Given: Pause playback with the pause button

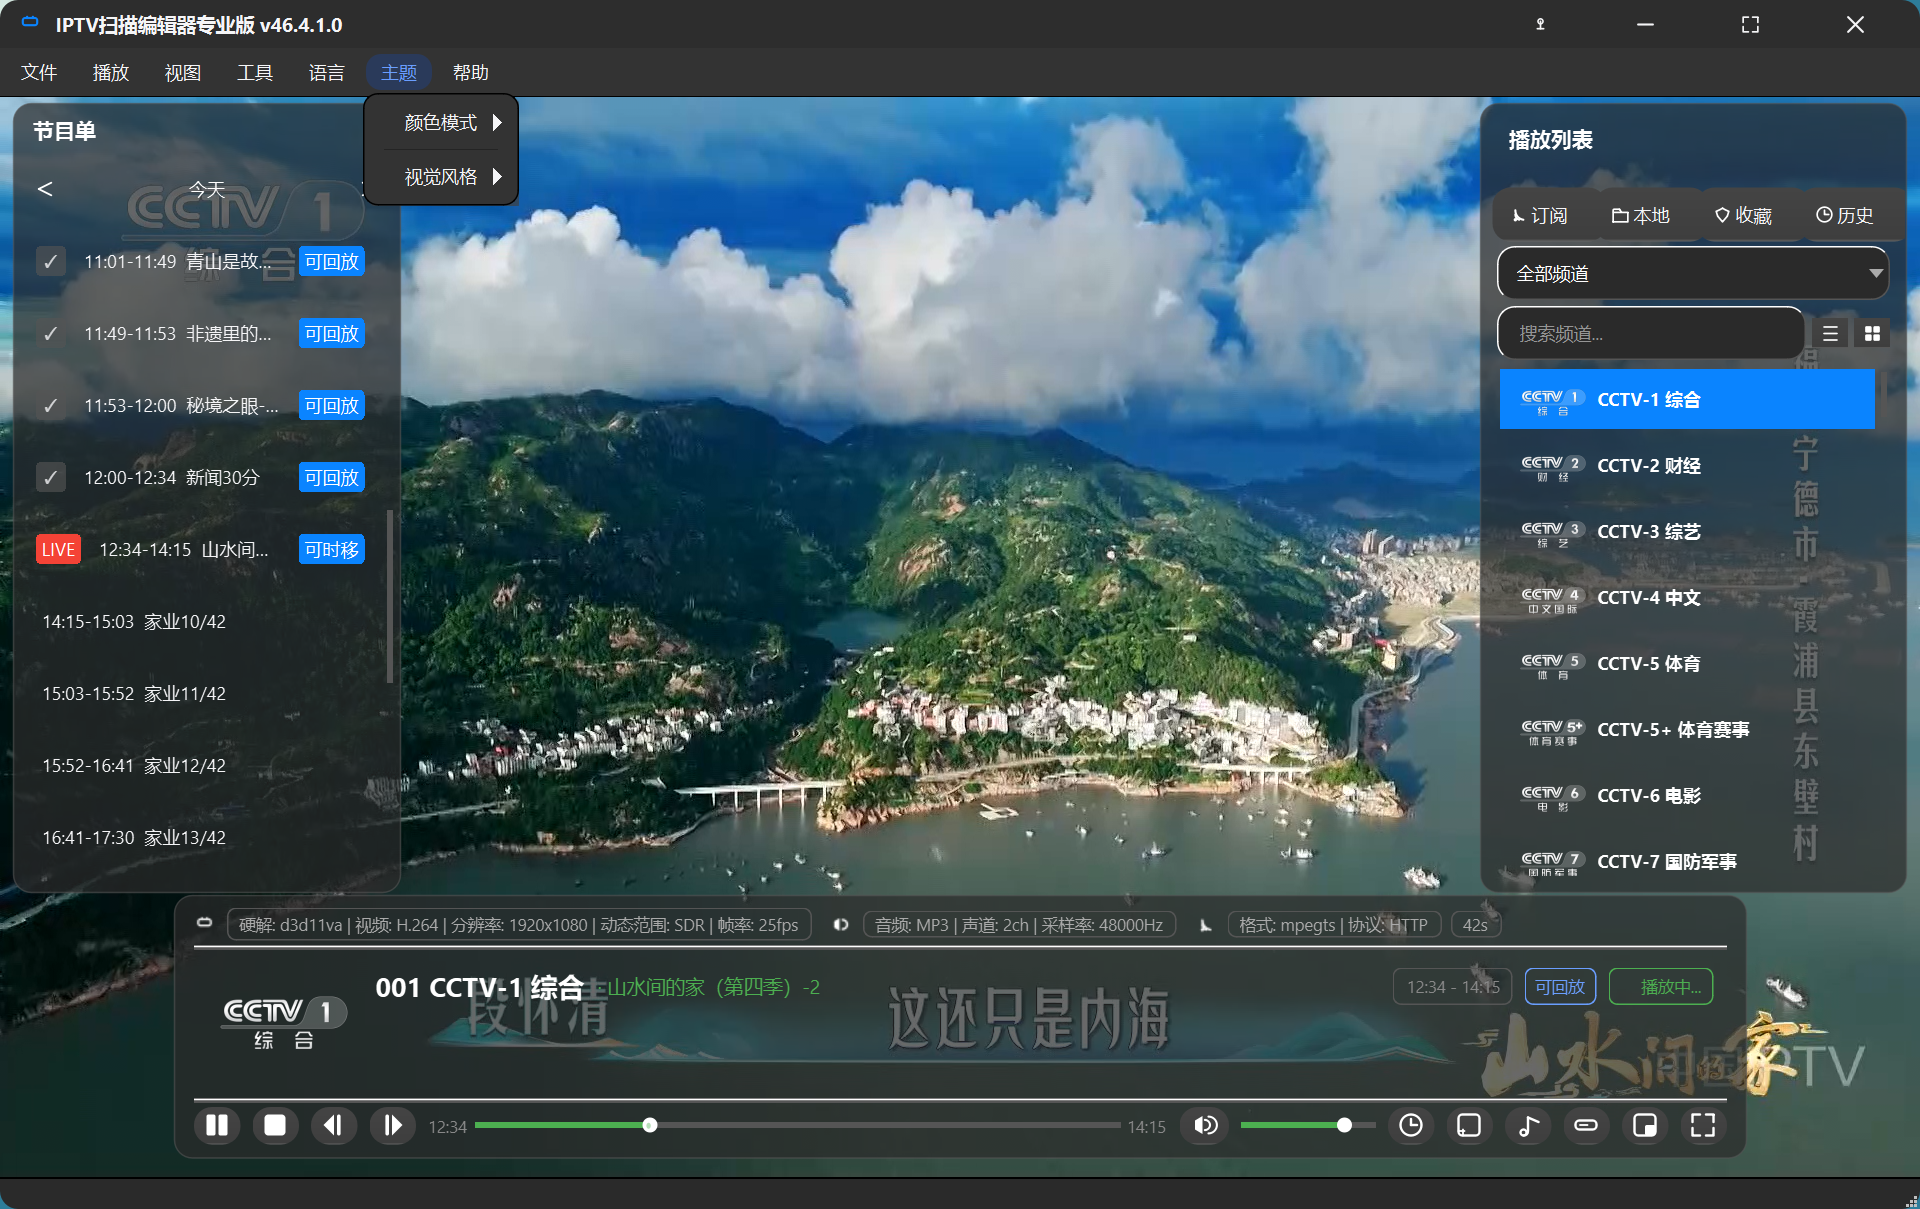Looking at the screenshot, I should [x=217, y=1126].
